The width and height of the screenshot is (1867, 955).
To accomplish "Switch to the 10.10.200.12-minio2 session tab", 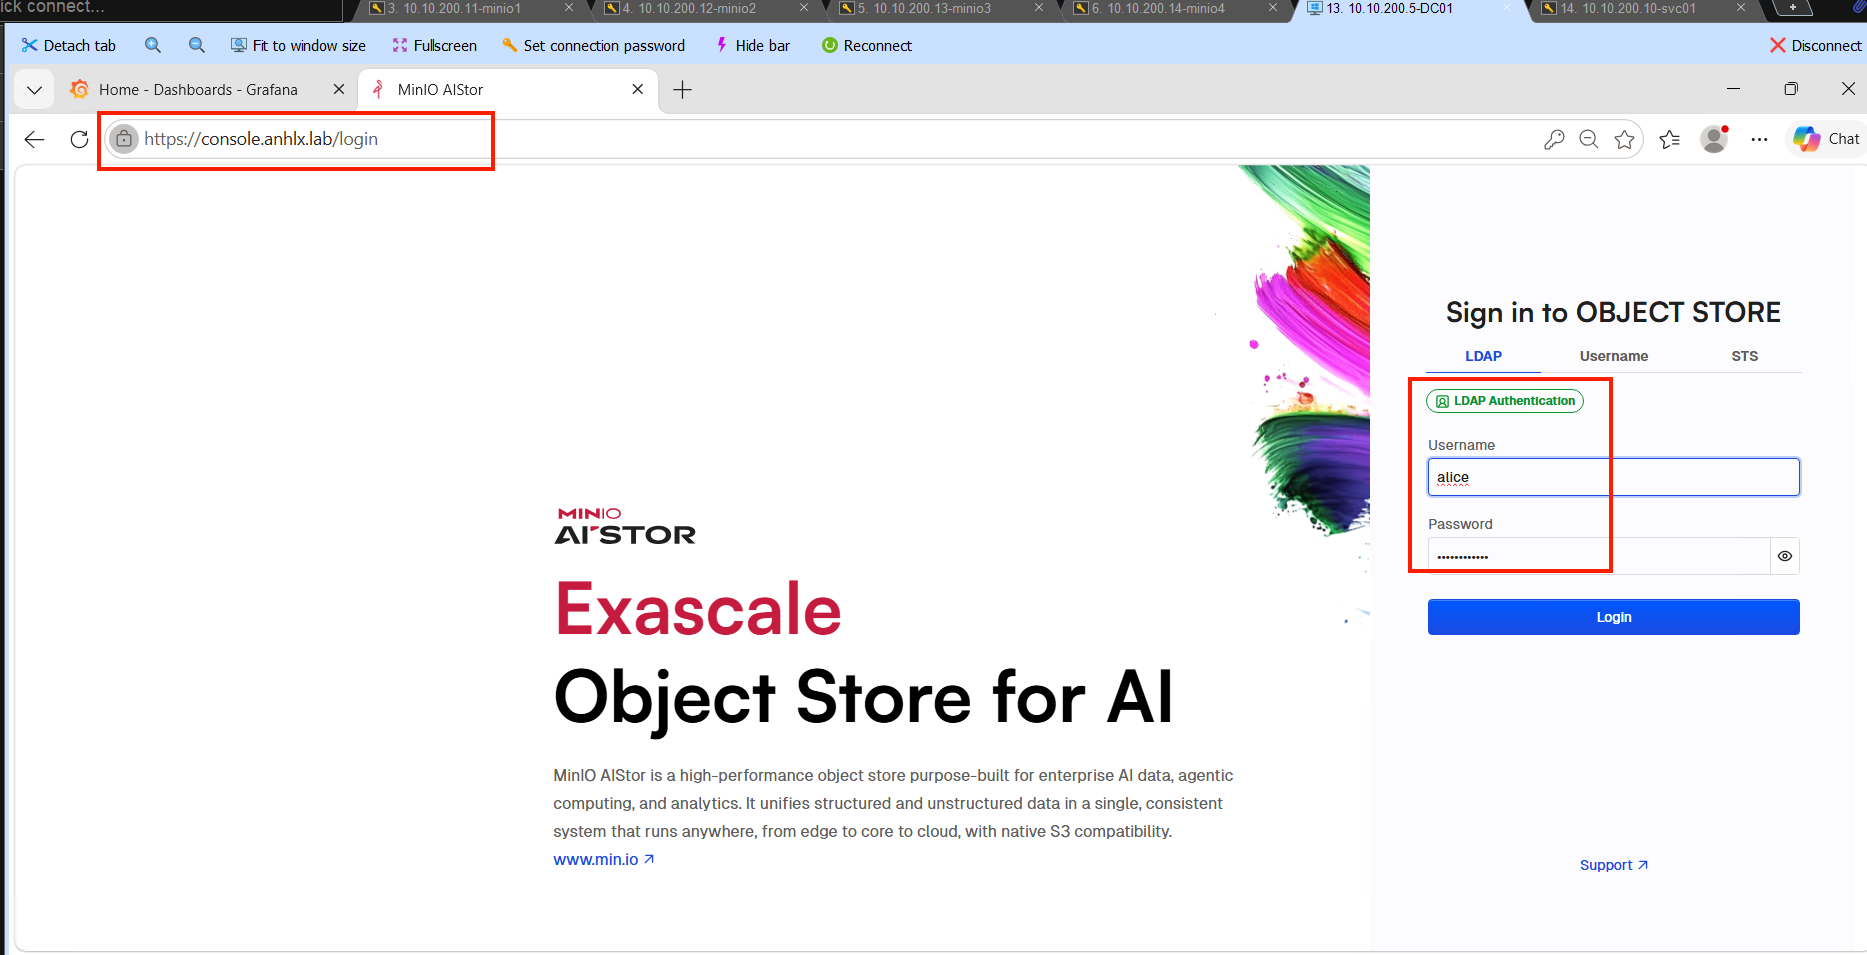I will coord(690,8).
